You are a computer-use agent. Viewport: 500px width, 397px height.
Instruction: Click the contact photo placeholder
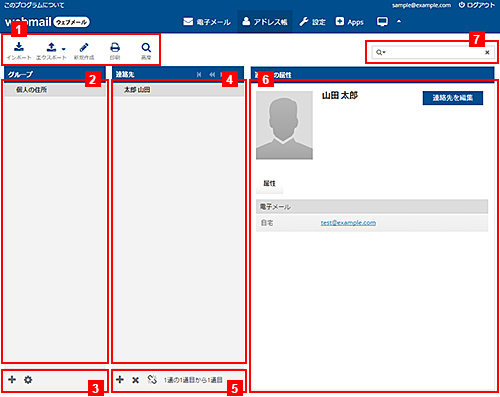(284, 125)
